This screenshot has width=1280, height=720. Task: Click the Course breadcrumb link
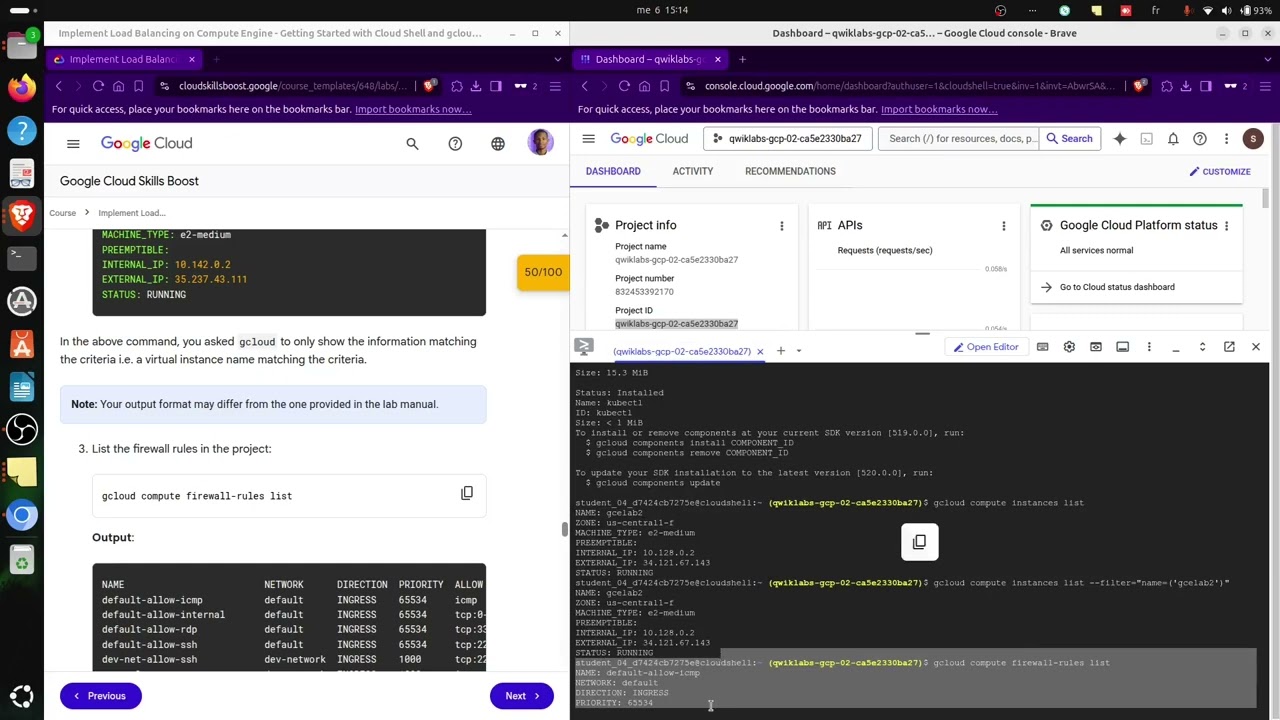tap(62, 213)
